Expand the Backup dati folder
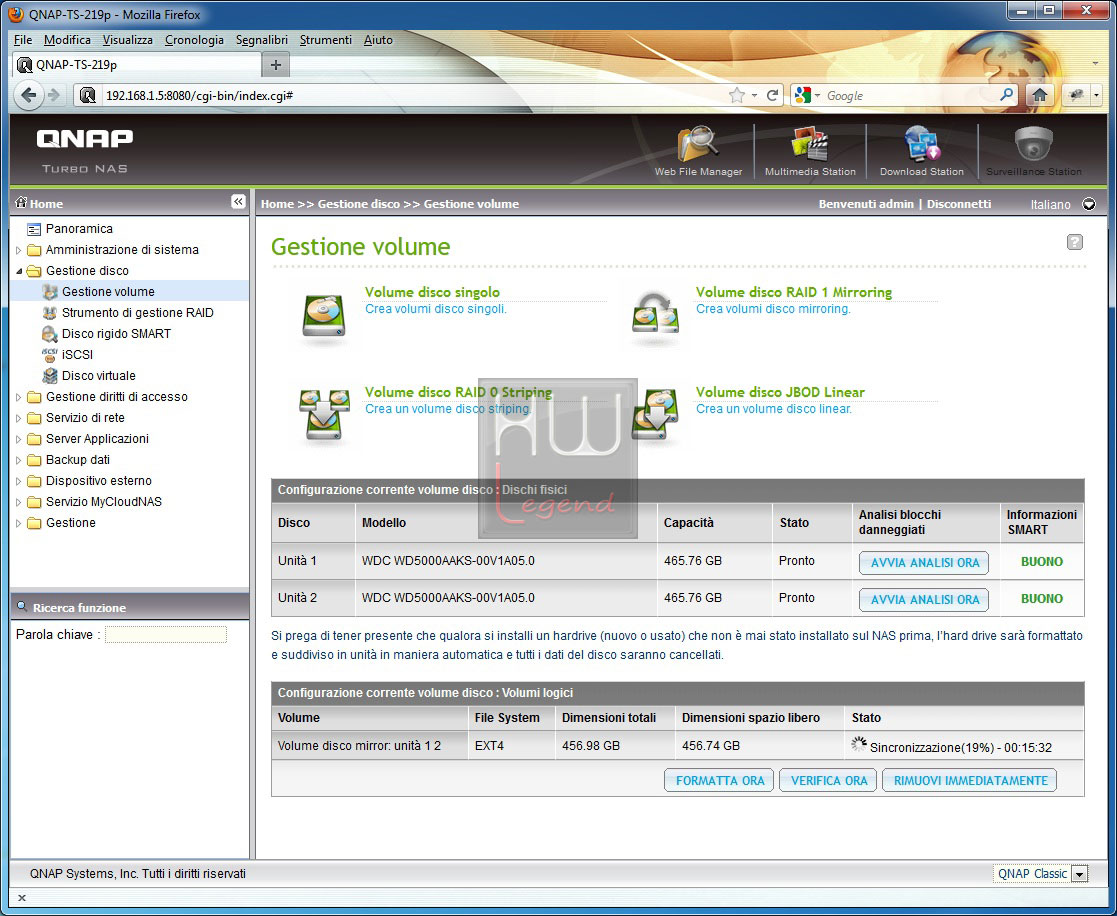 19,460
